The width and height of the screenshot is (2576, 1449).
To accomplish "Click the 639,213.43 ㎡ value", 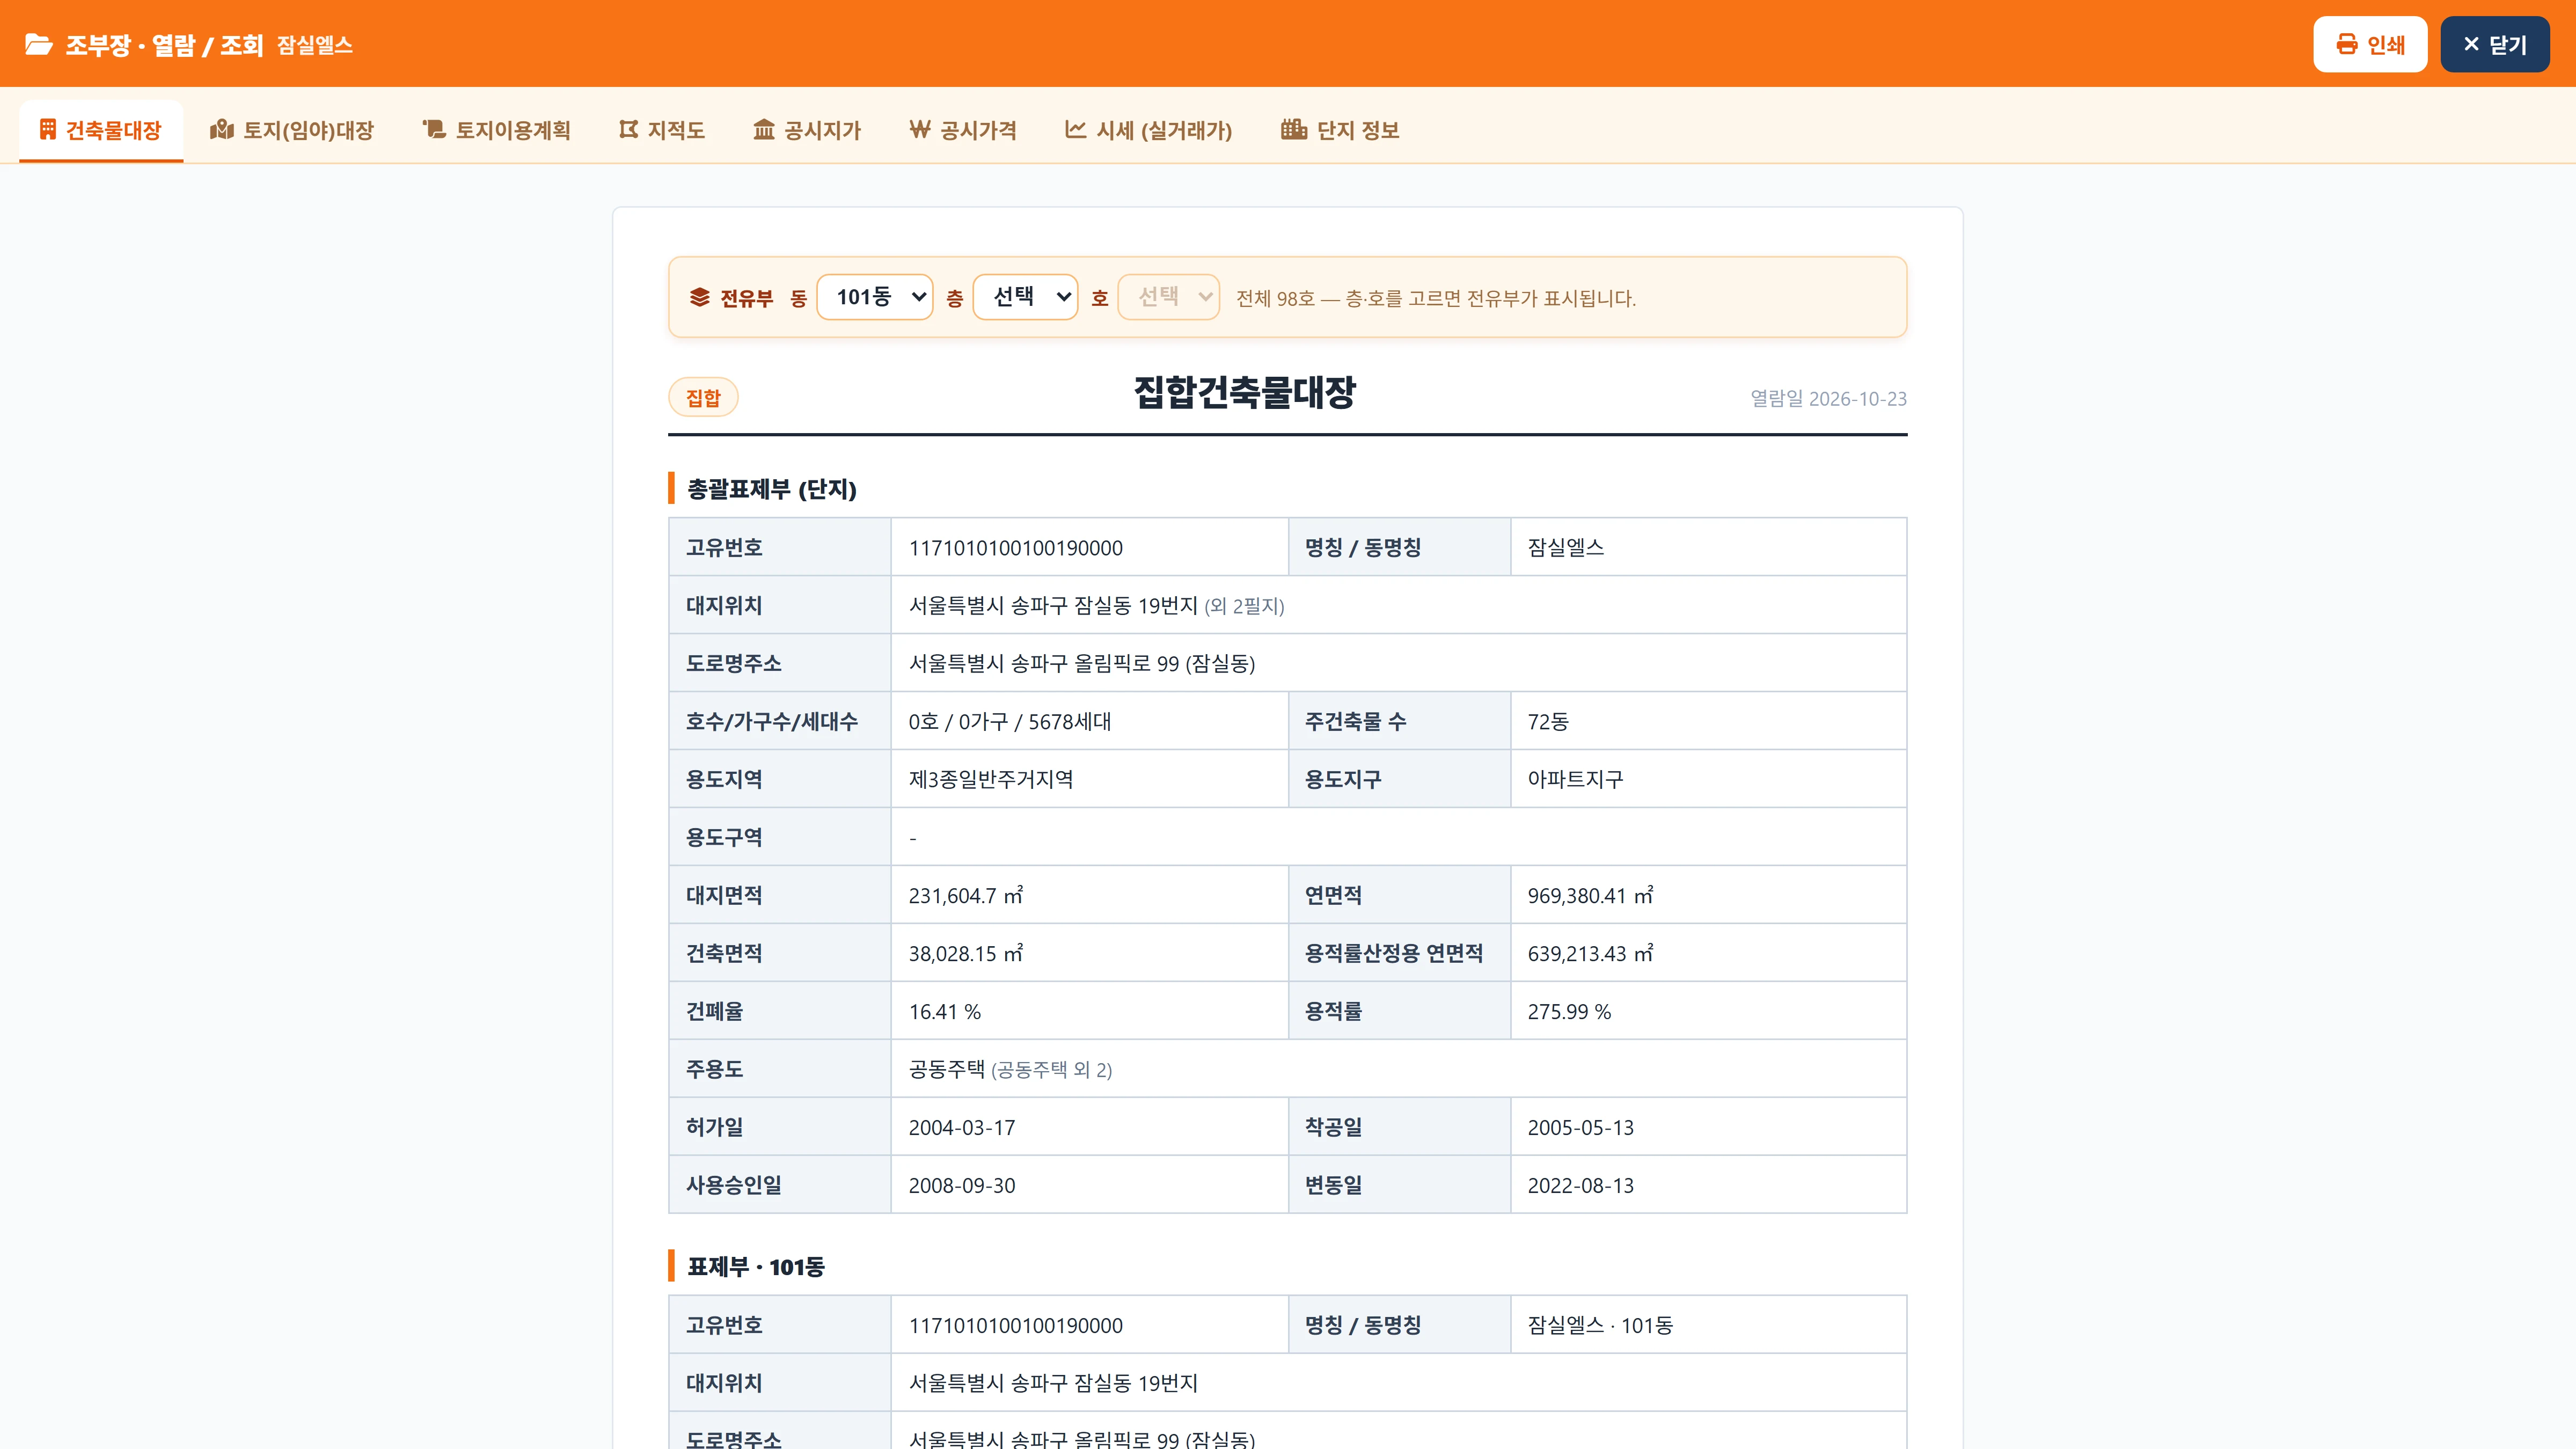I will point(1590,953).
